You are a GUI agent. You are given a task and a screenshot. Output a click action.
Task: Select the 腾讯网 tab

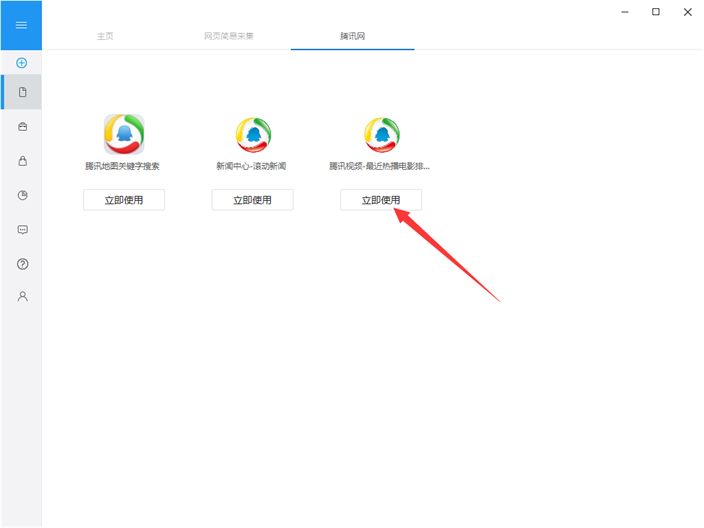tap(352, 36)
